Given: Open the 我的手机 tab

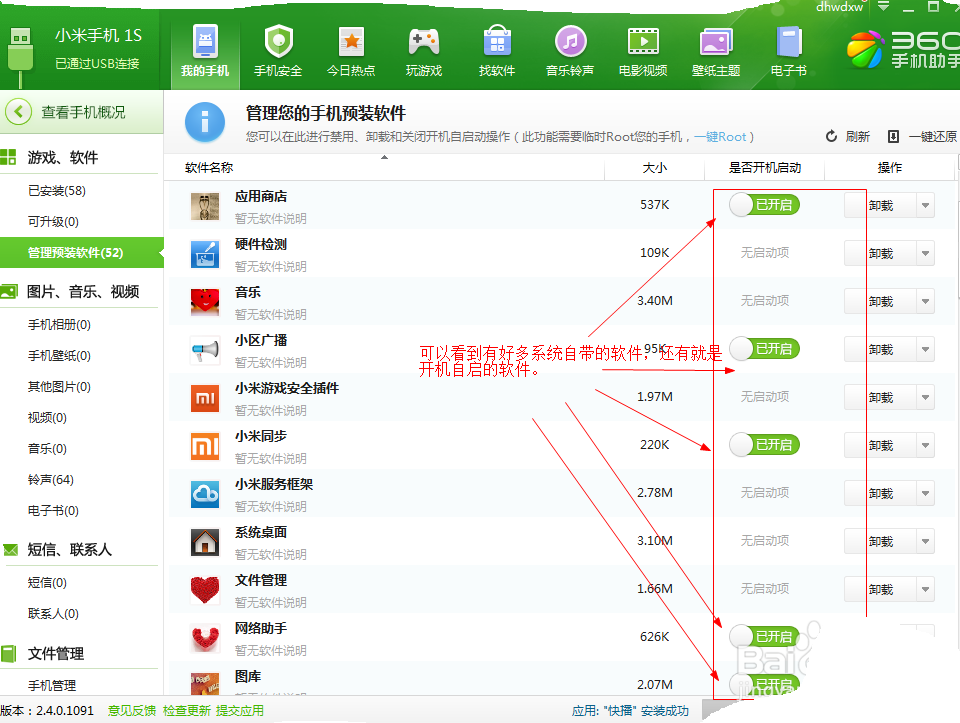Looking at the screenshot, I should tap(204, 51).
